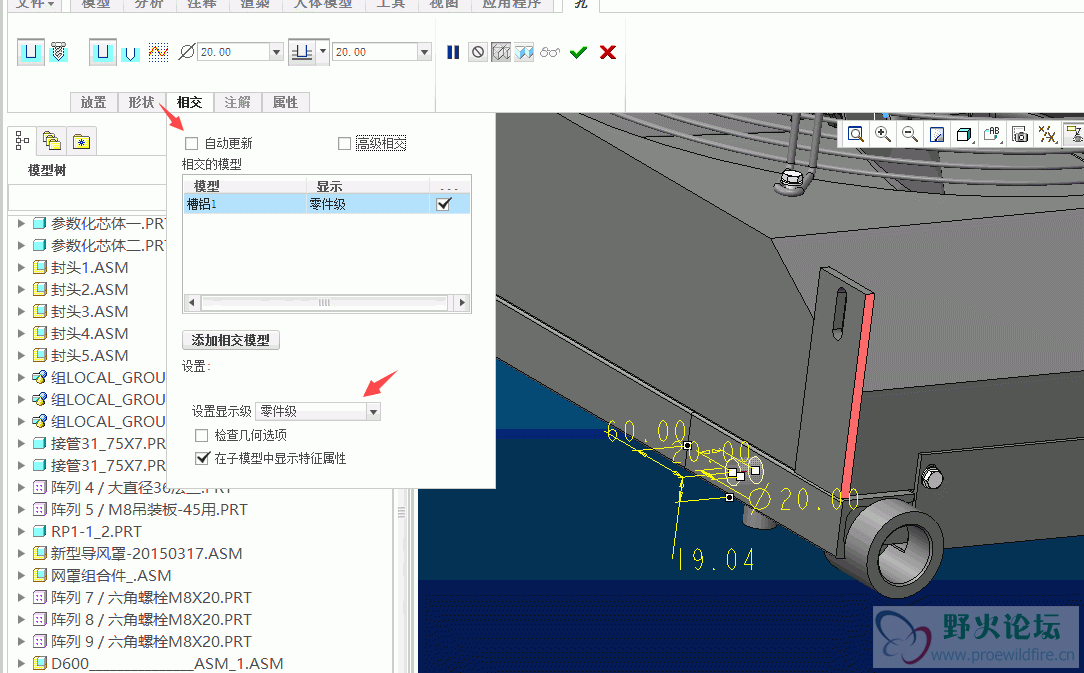
Task: Enable the 检查几何选项 checkbox
Action: [202, 435]
